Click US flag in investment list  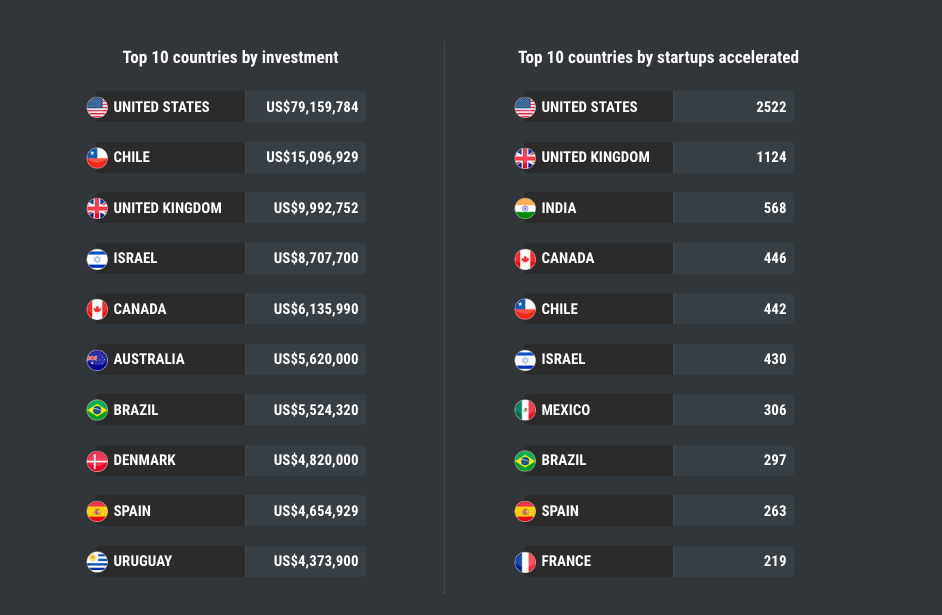coord(97,107)
